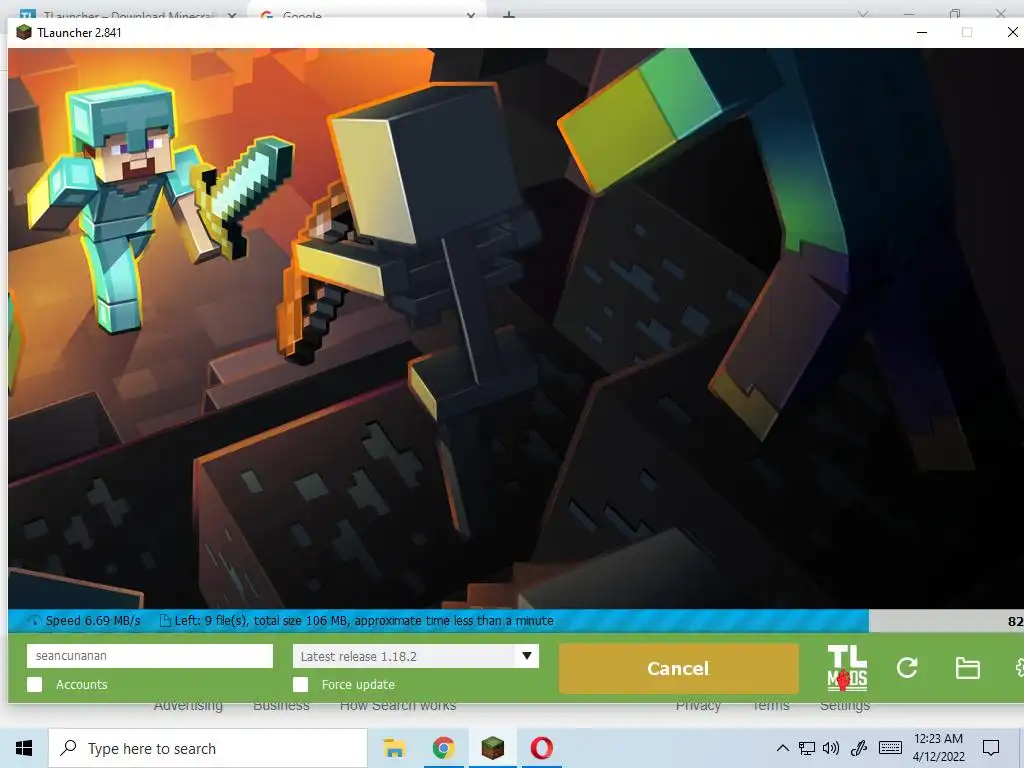
Task: Click the seancunanan username field
Action: (150, 656)
